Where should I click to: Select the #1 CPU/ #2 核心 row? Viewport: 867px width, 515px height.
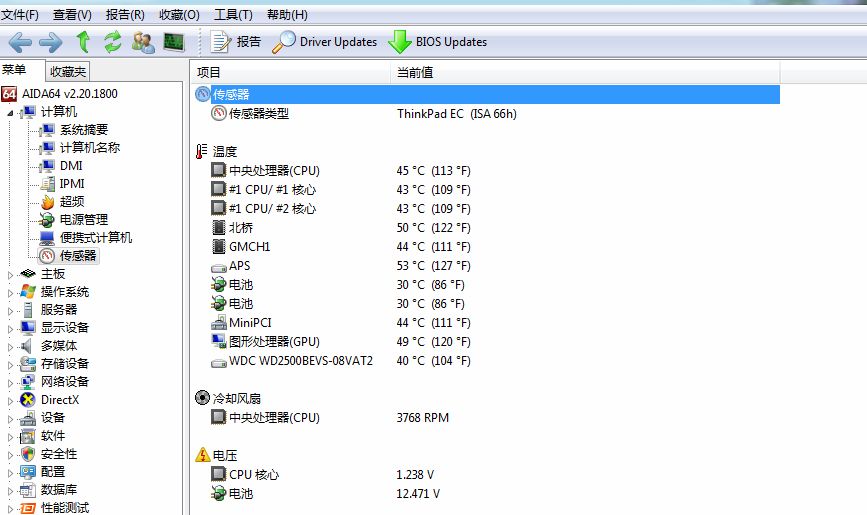(487, 209)
